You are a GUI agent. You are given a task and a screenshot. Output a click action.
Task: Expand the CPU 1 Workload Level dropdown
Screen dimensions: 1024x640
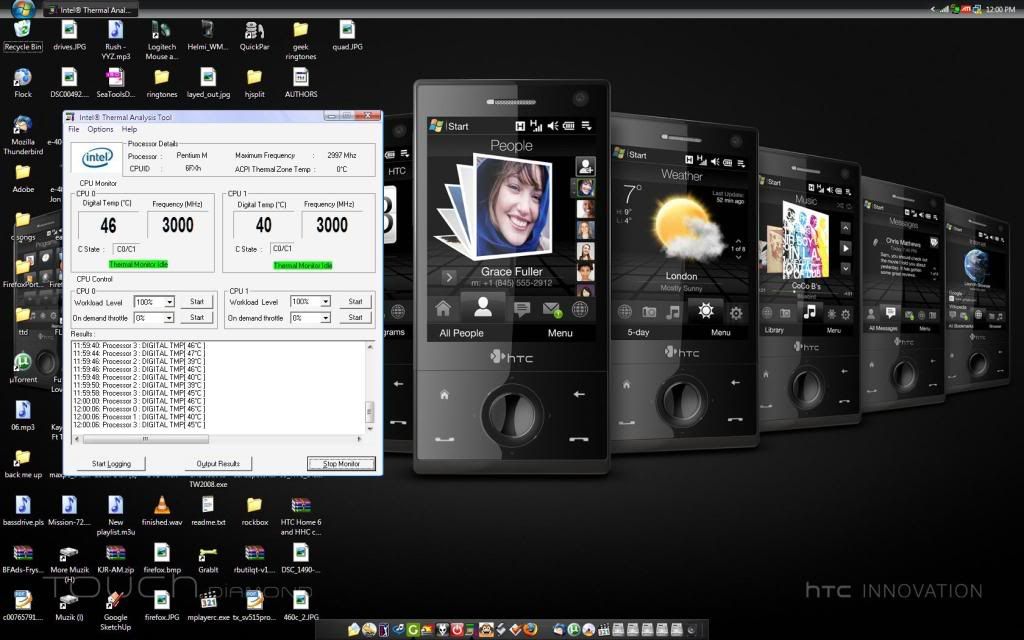coord(325,302)
